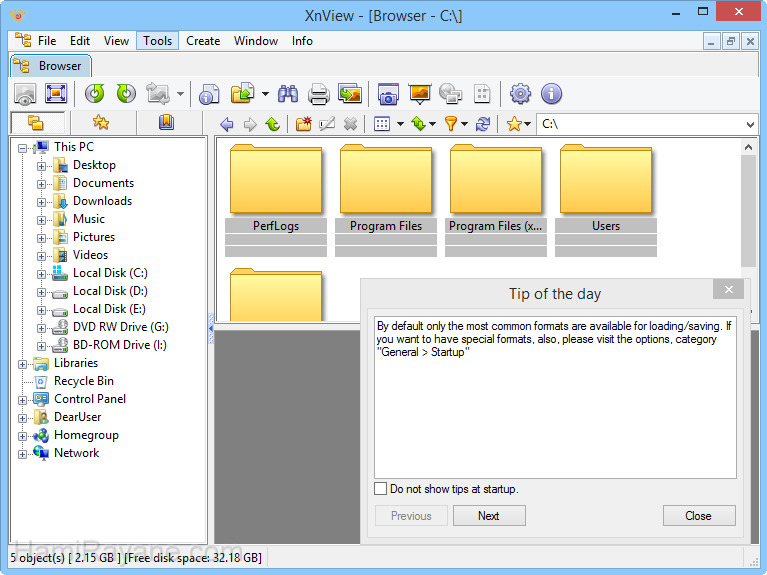Select Downloads in the folder tree
This screenshot has width=767, height=575.
pos(102,201)
